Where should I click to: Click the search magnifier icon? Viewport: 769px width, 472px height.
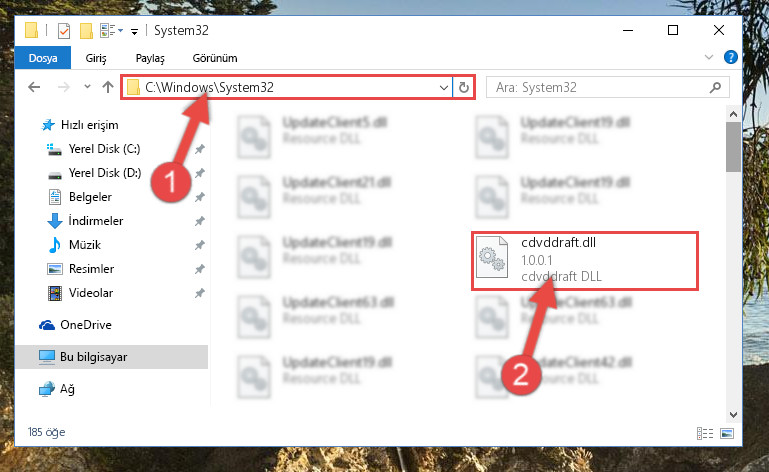[x=715, y=88]
